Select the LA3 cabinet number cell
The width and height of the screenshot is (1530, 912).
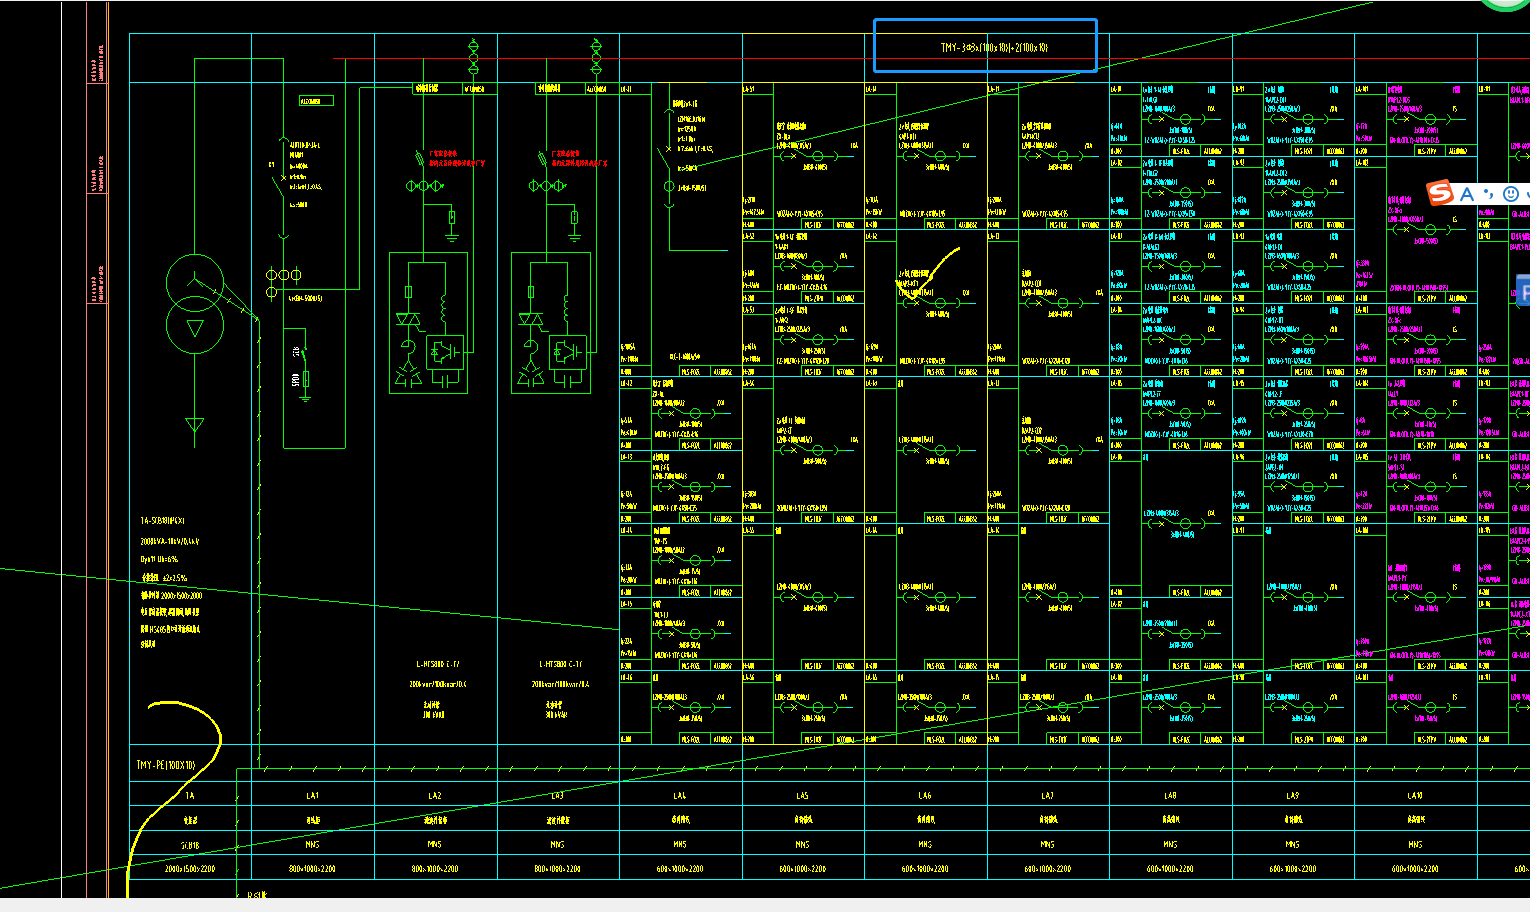point(557,796)
